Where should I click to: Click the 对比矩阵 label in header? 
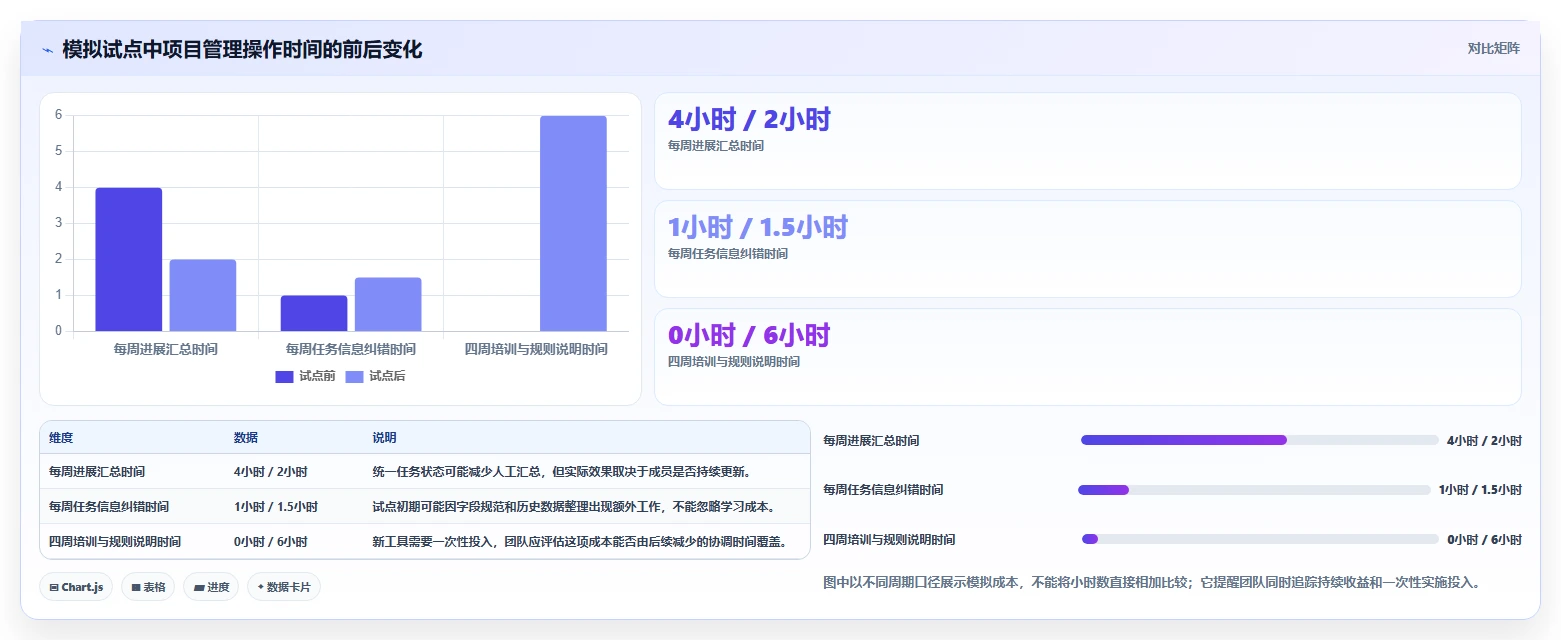coord(1493,49)
